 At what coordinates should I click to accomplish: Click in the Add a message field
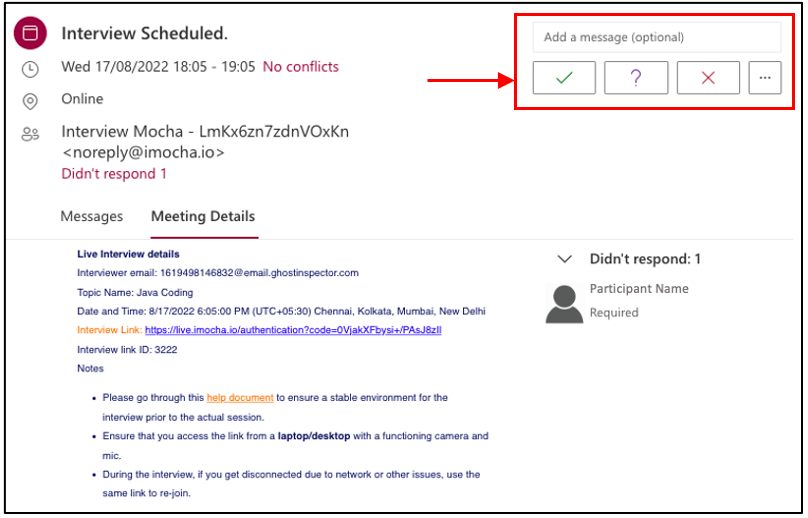pos(657,37)
